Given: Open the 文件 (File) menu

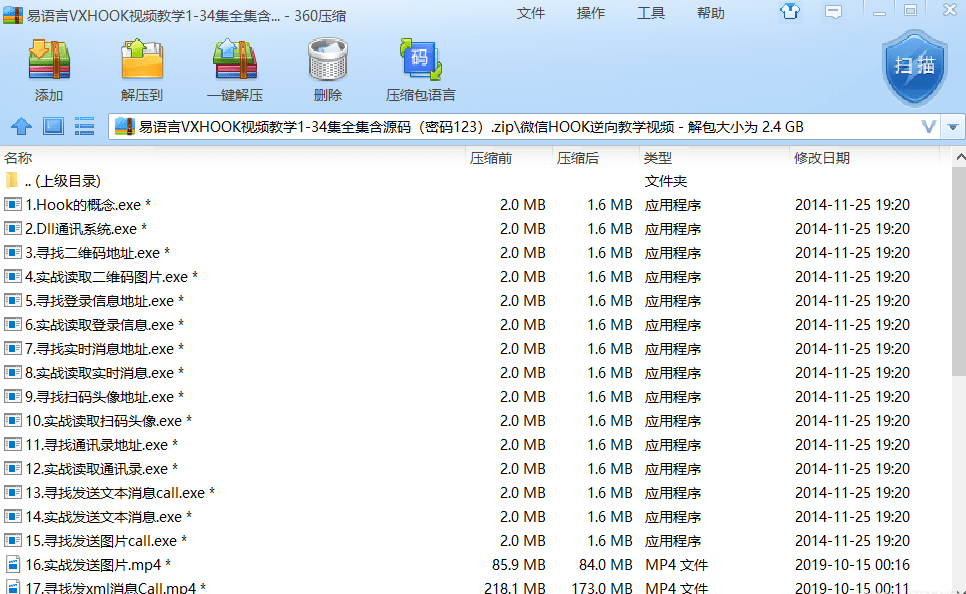Looking at the screenshot, I should click(530, 13).
